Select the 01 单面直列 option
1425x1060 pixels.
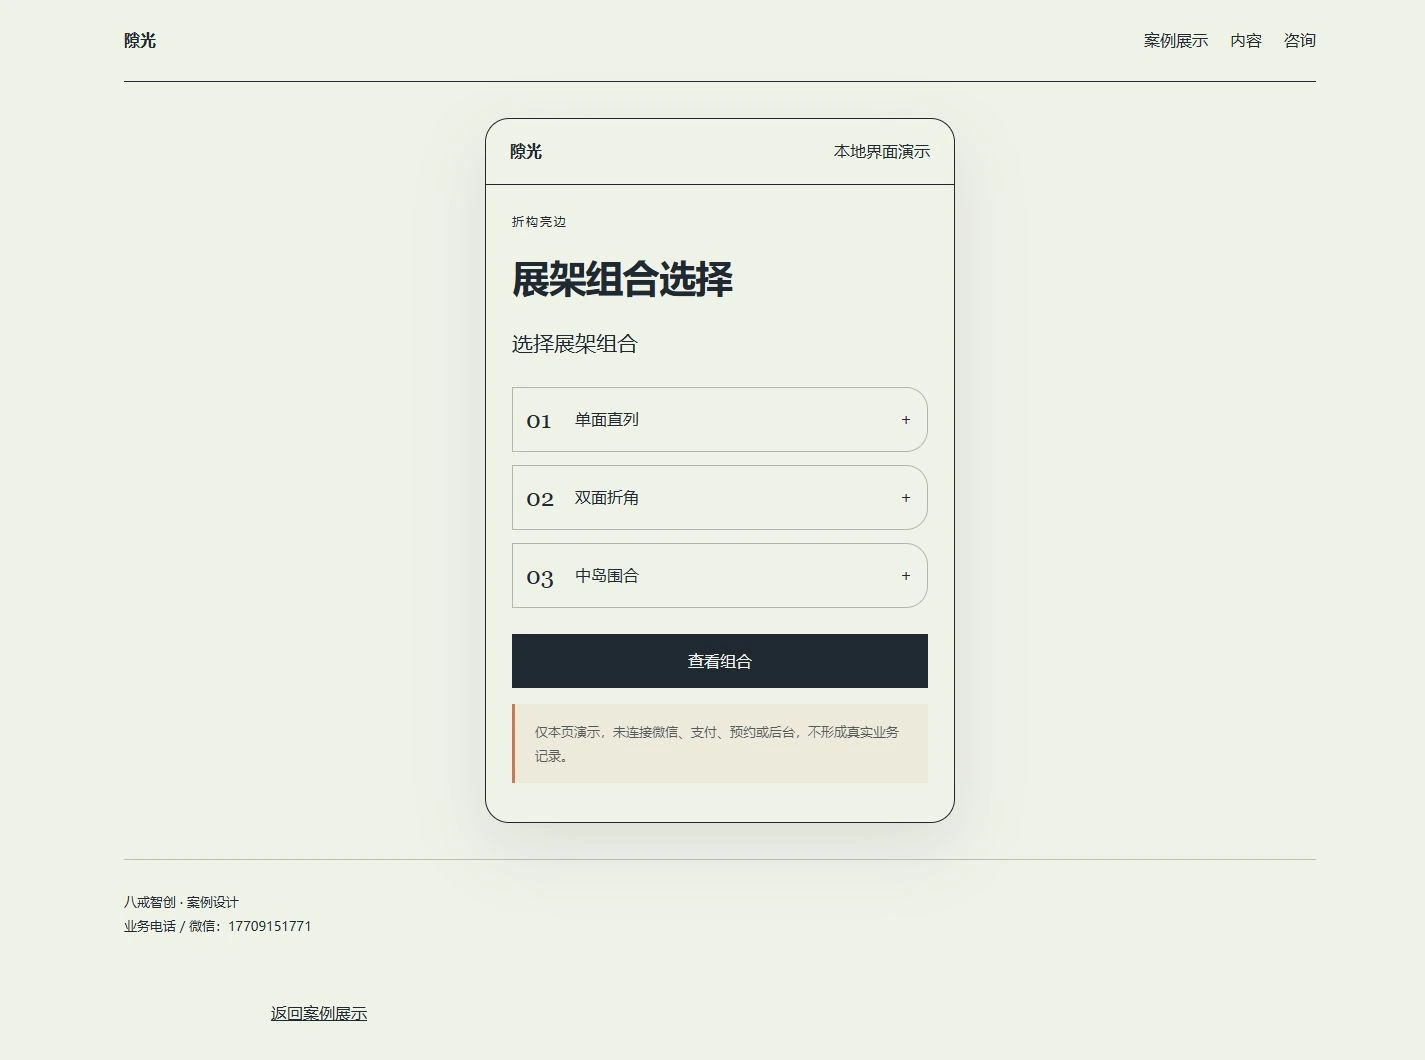[x=720, y=420]
